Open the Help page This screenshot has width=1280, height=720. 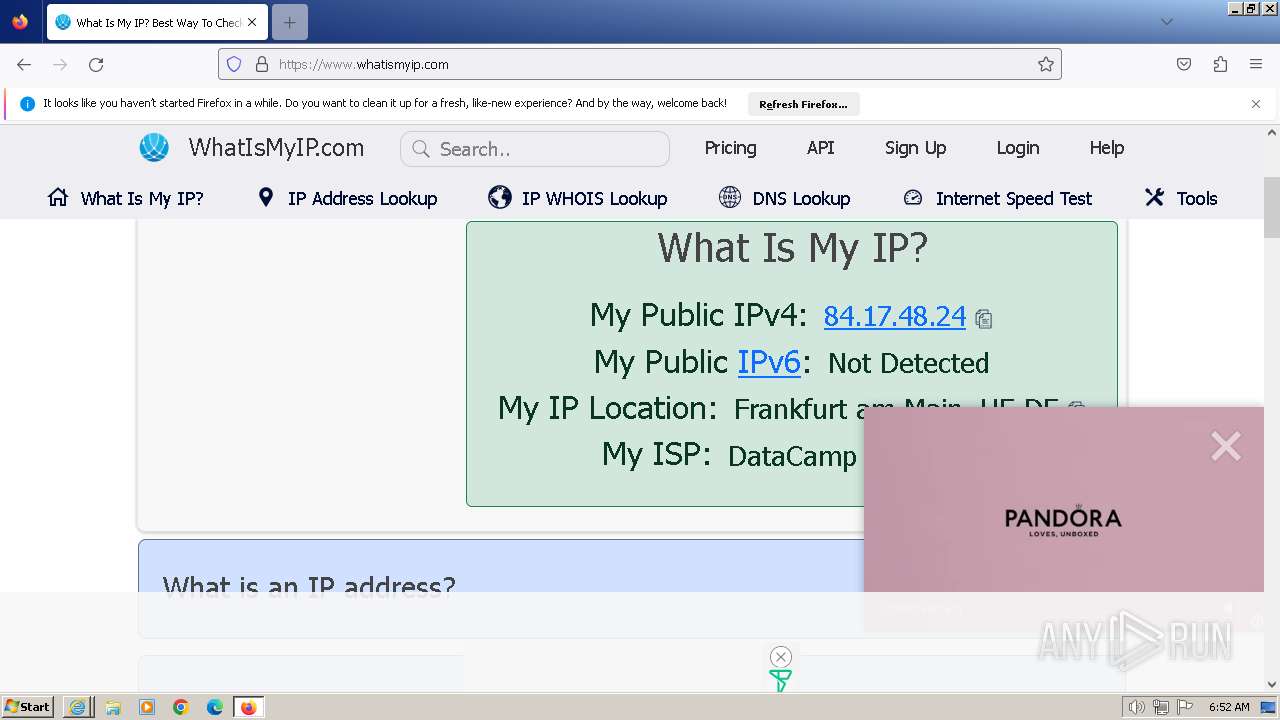click(x=1106, y=148)
